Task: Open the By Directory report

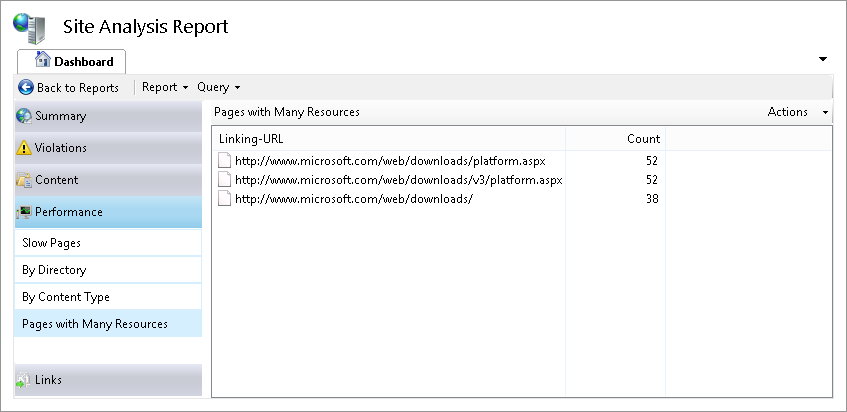Action: click(54, 270)
